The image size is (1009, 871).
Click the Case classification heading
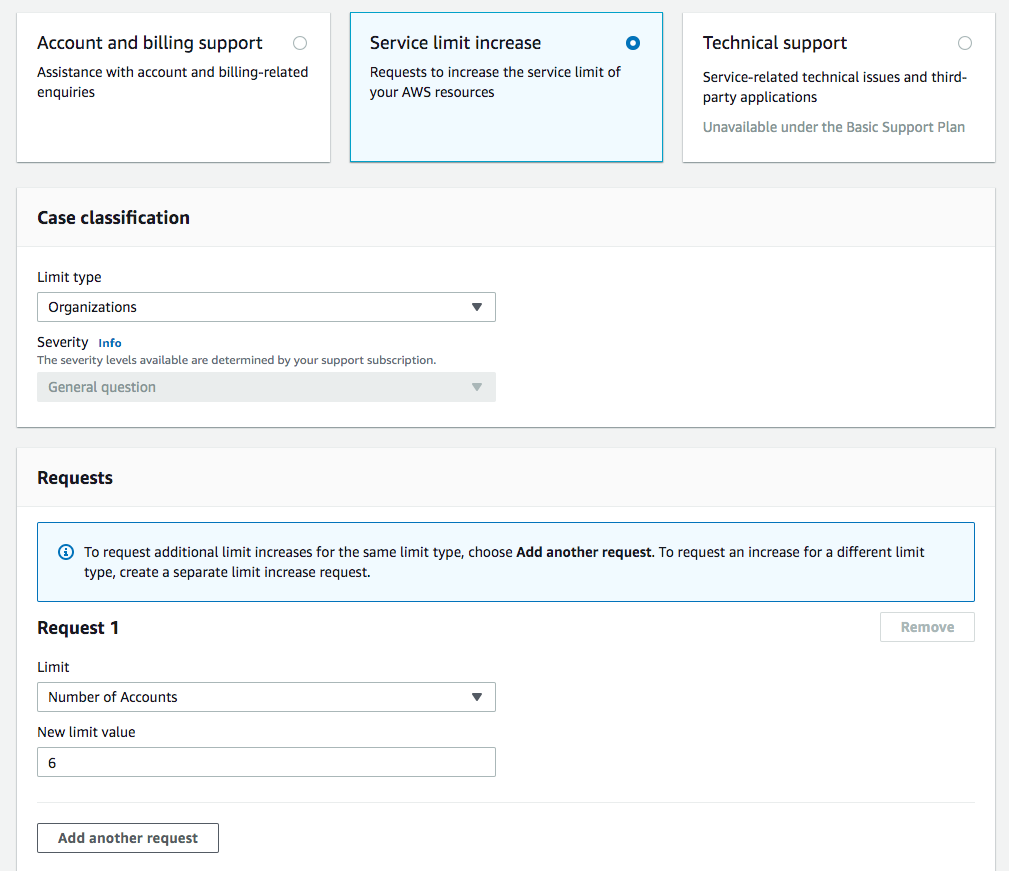113,217
